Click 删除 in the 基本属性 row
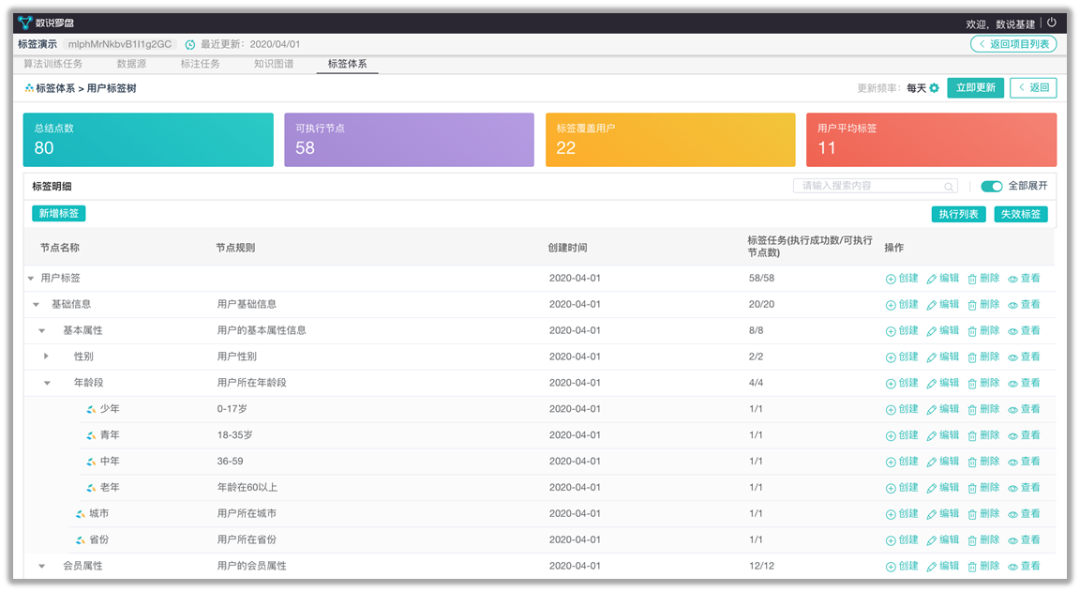This screenshot has height=592, width=1080. pos(983,331)
